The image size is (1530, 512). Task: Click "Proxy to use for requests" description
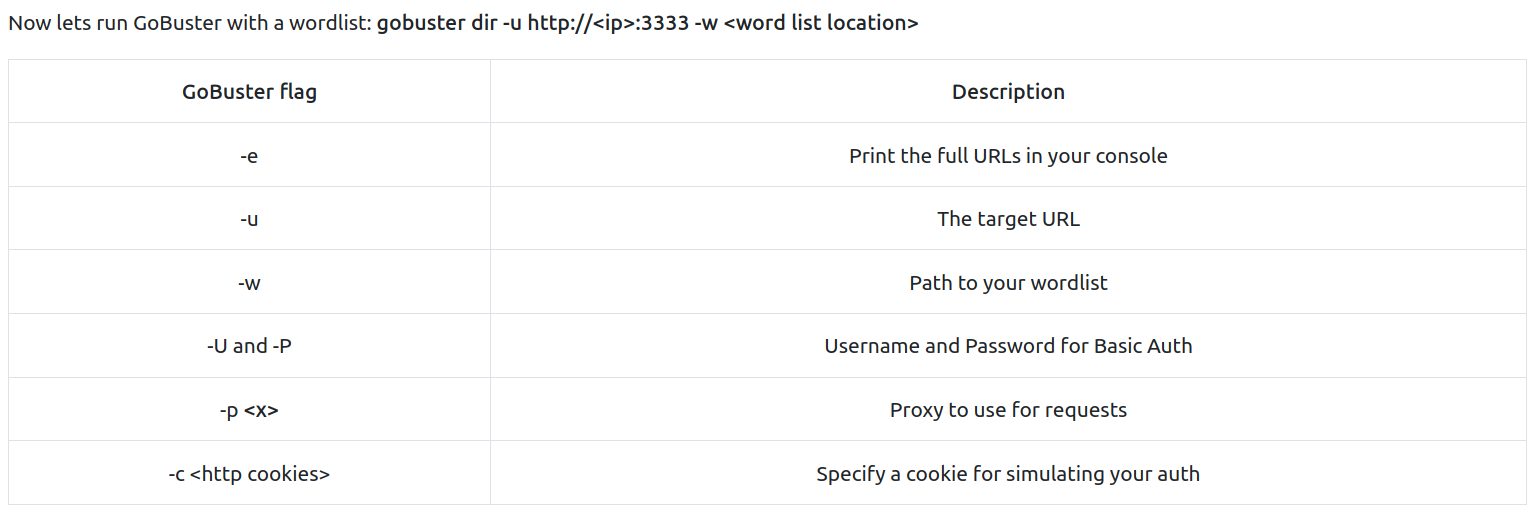click(x=1008, y=410)
